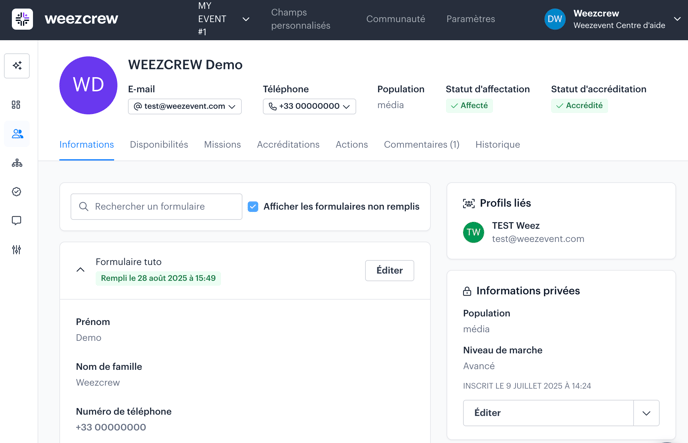Image resolution: width=688 pixels, height=443 pixels.
Task: Open the +33 00000000 phone dropdown
Action: pyautogui.click(x=309, y=106)
